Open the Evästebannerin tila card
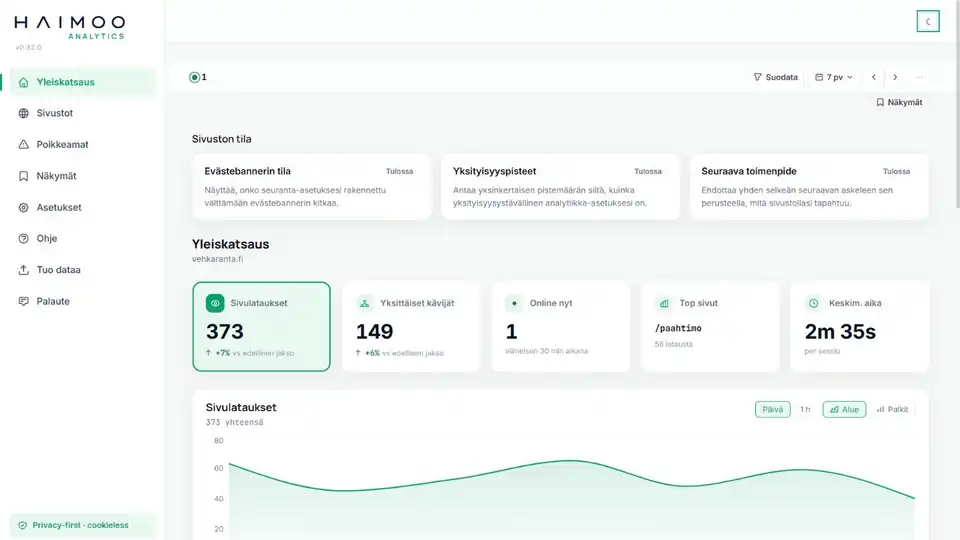960x540 pixels. (312, 187)
